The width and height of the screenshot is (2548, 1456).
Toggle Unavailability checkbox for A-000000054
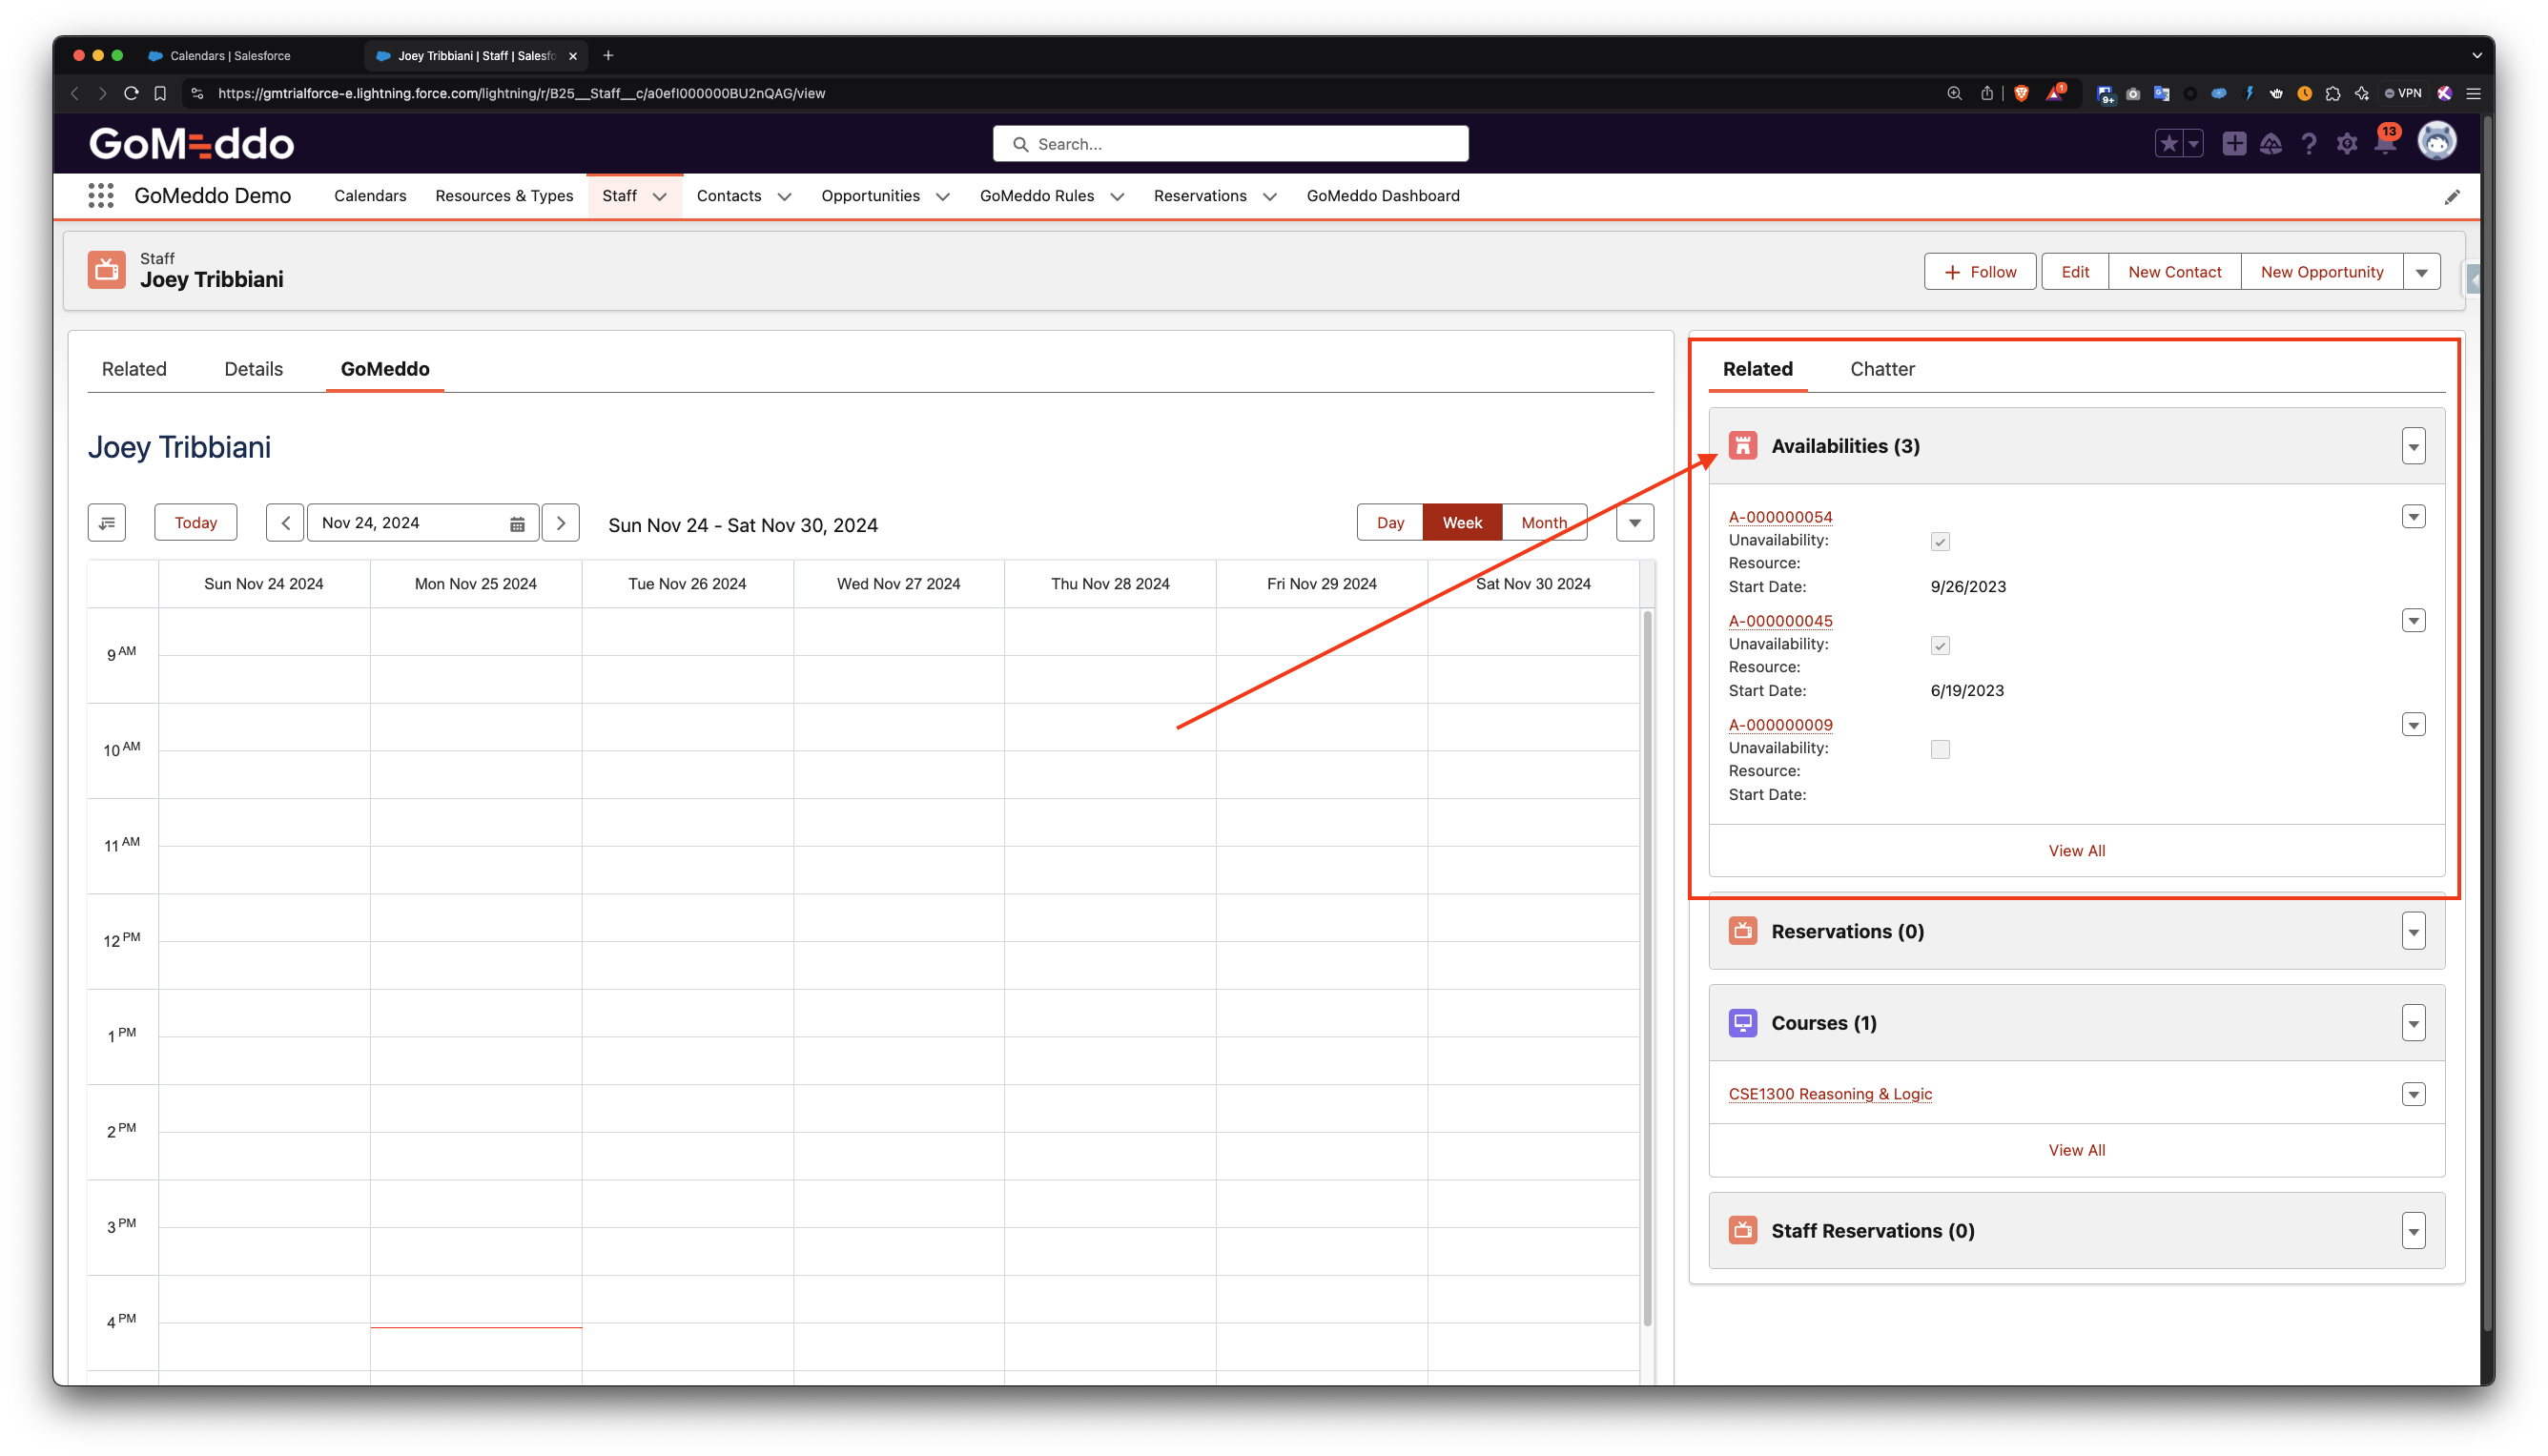click(1940, 542)
